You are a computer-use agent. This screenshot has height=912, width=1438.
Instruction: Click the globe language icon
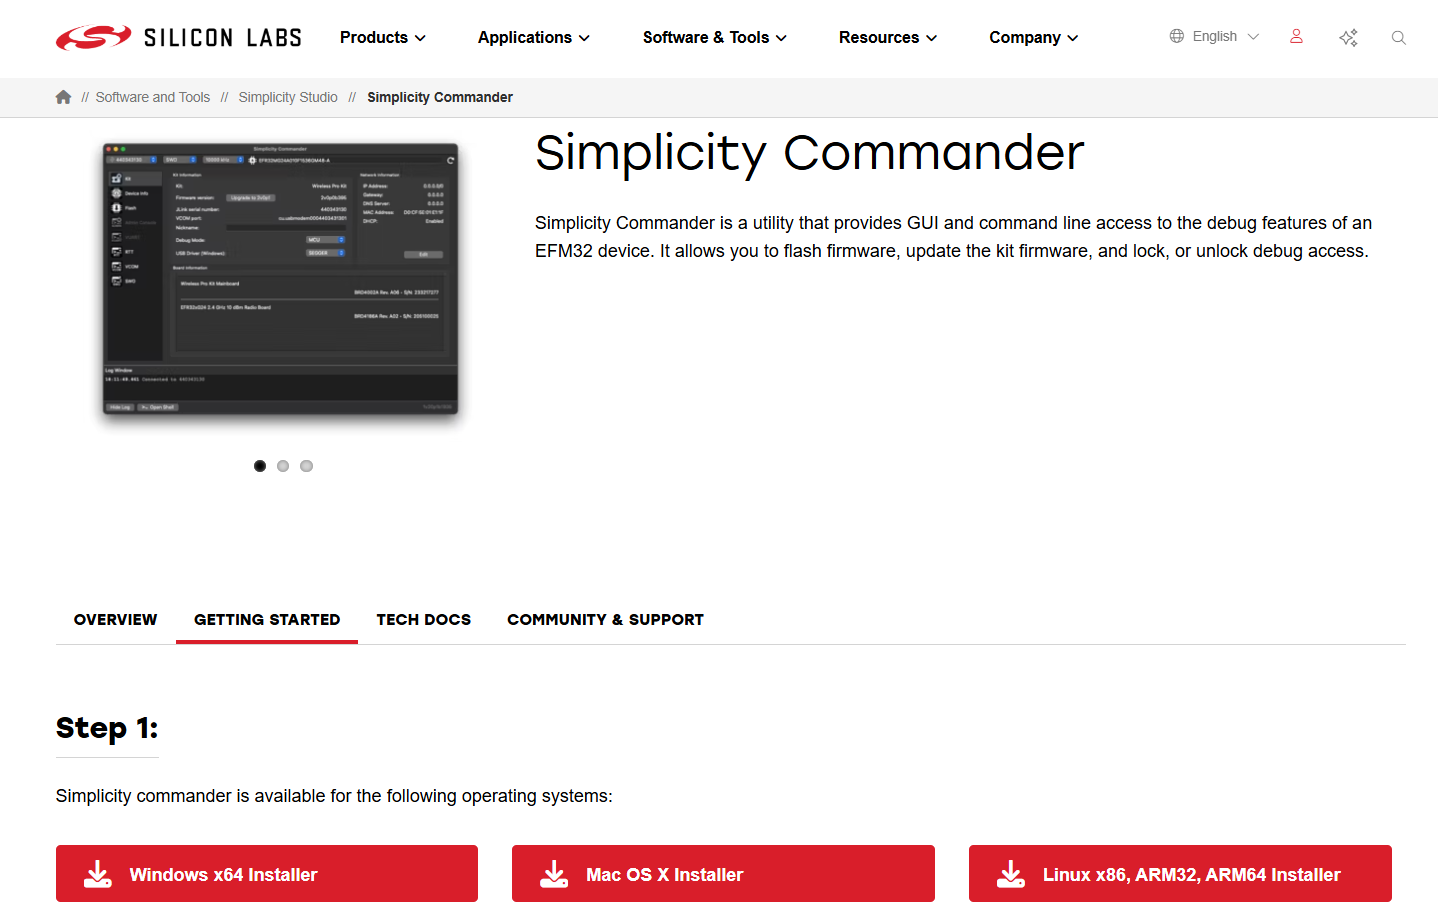(1175, 35)
